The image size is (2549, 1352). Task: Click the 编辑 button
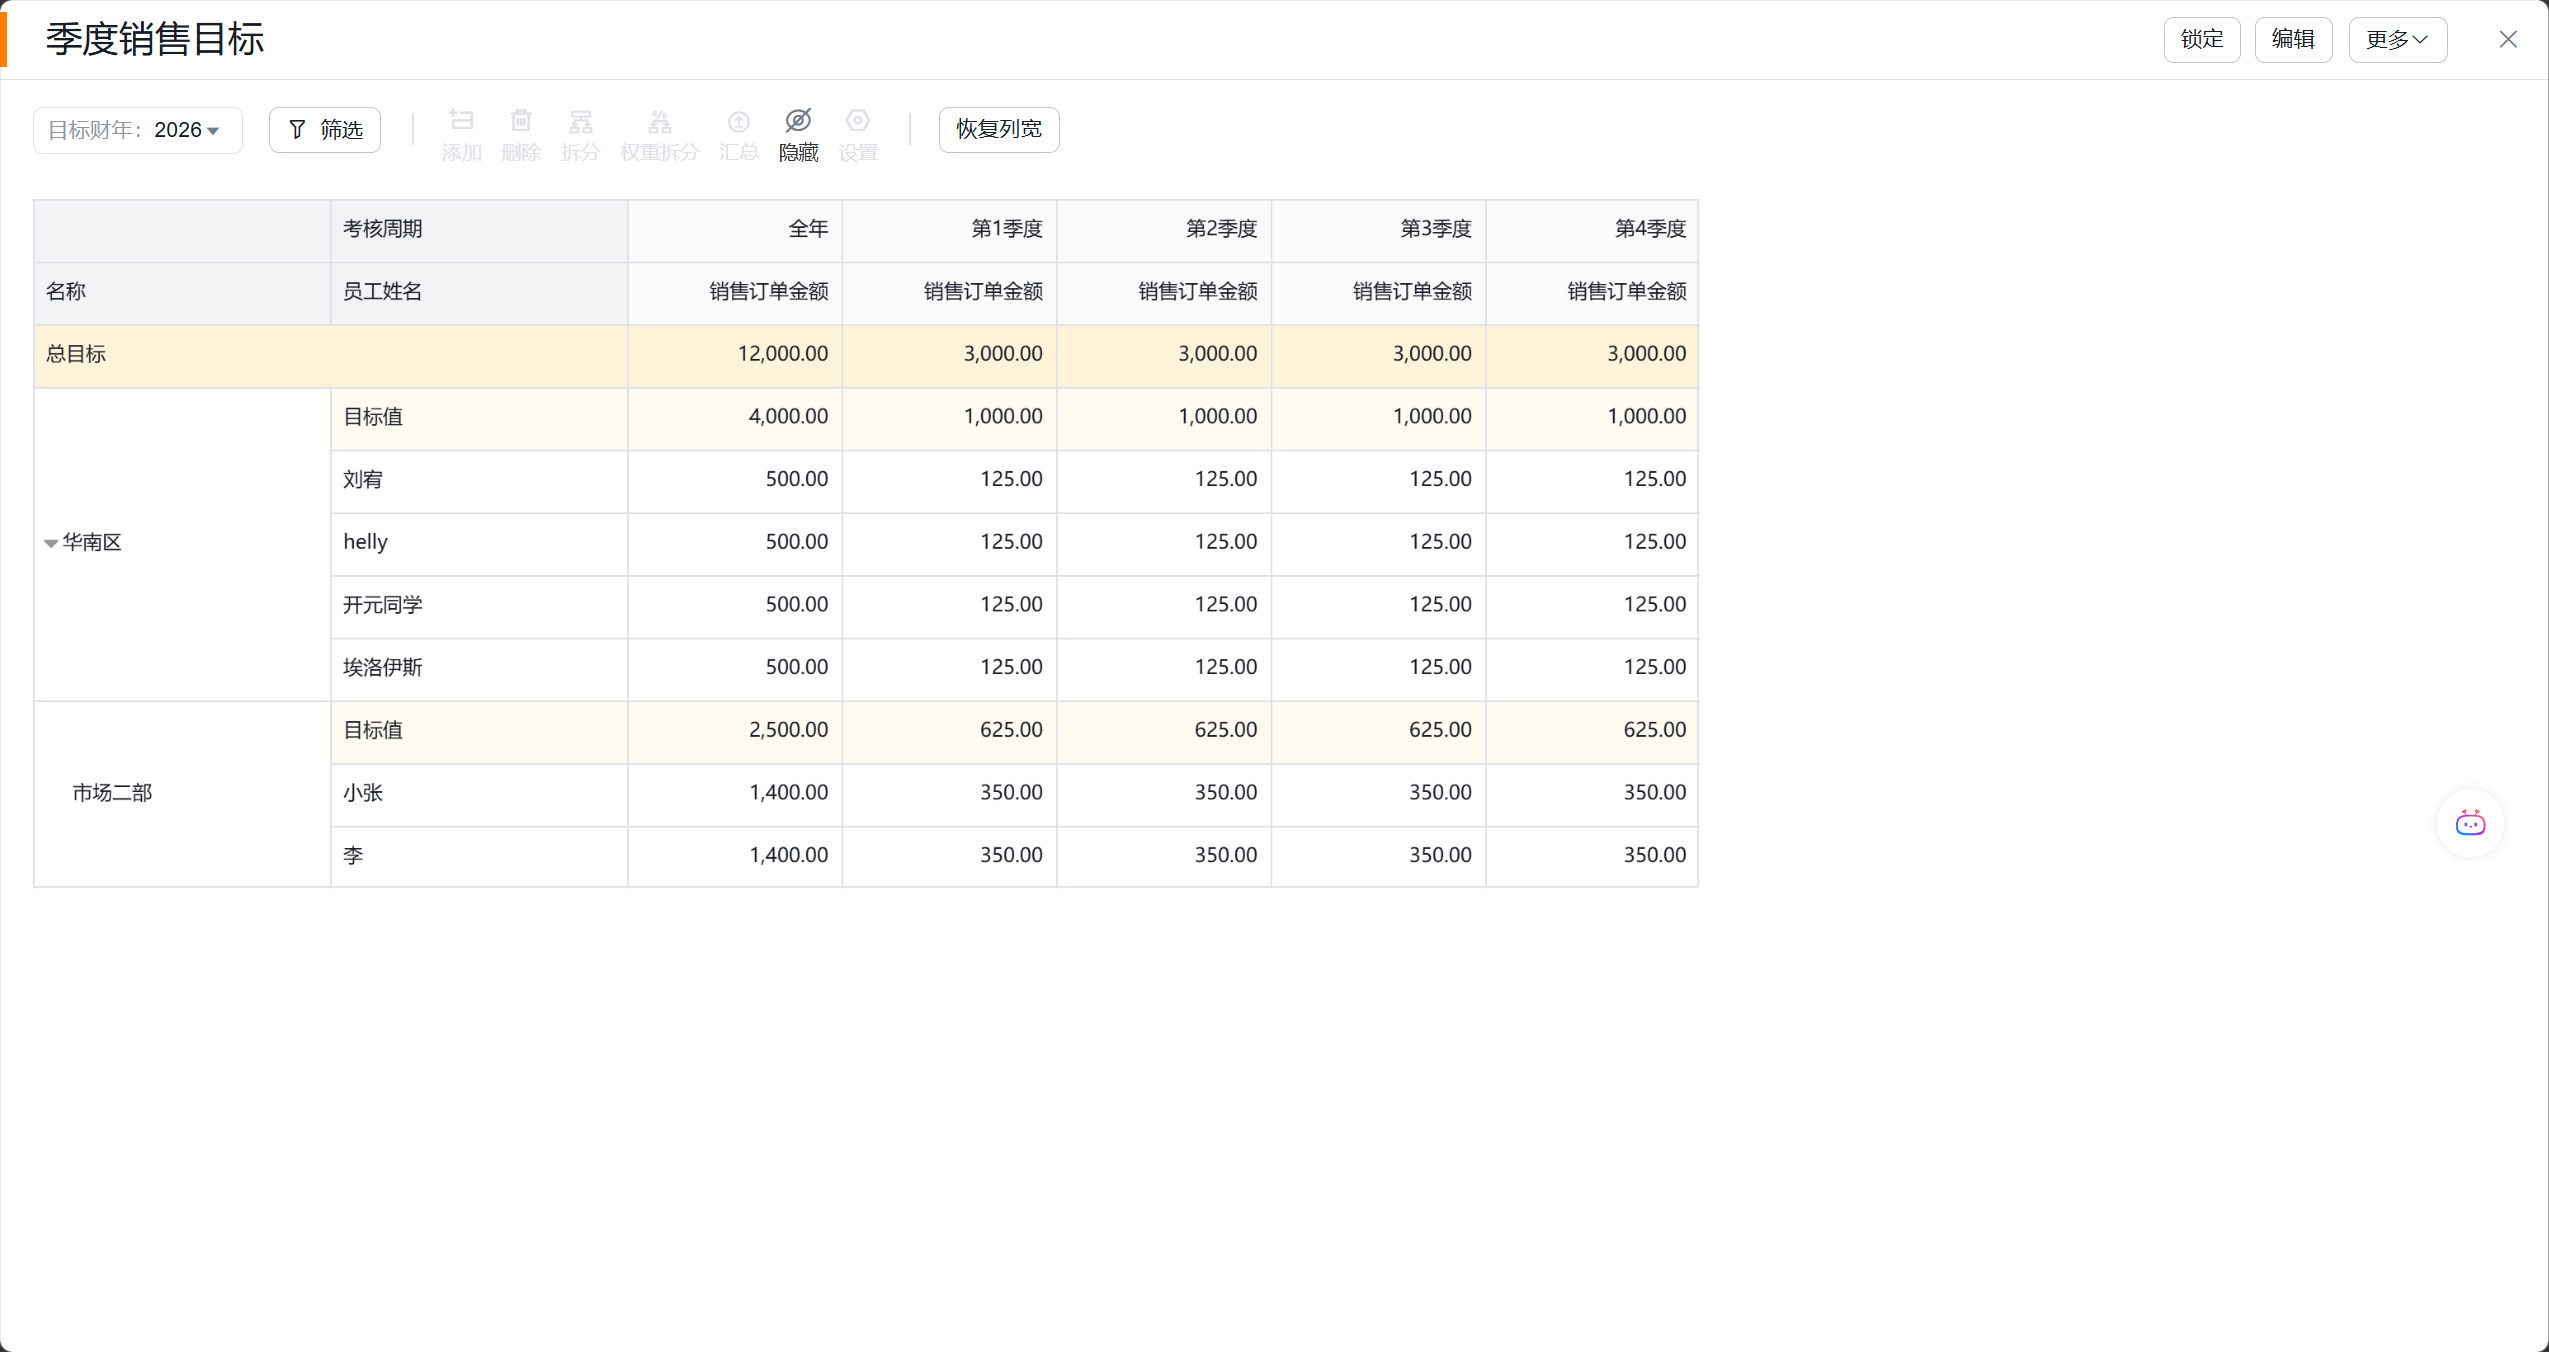point(2293,40)
